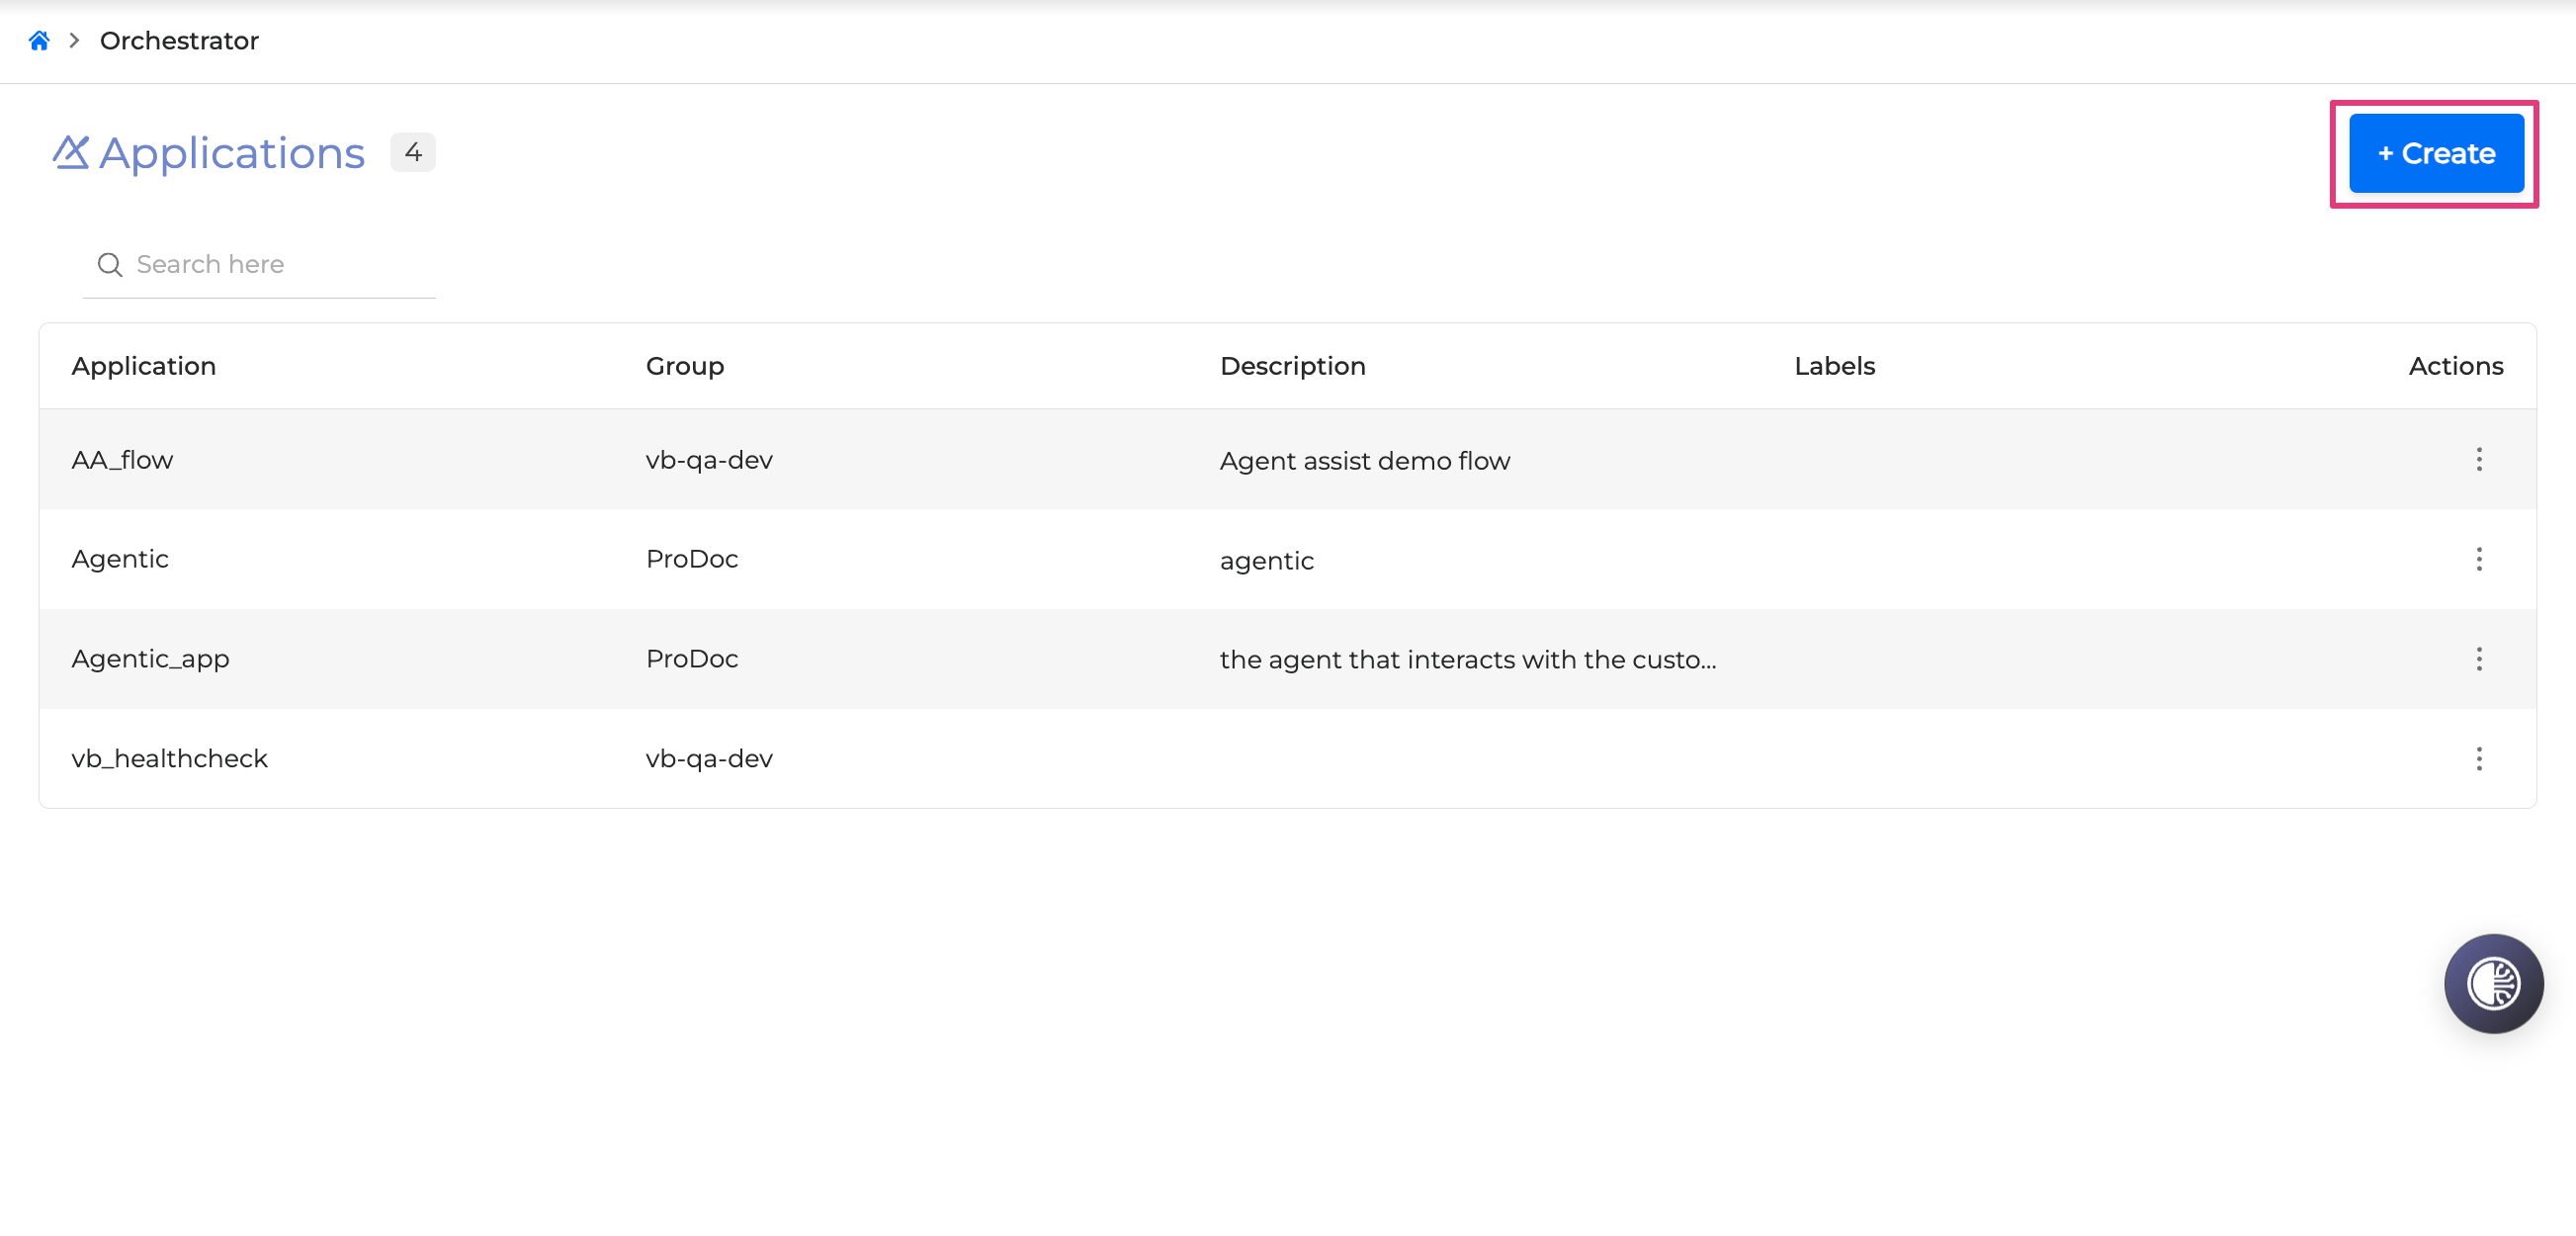Image resolution: width=2576 pixels, height=1236 pixels.
Task: Open the vb_healthcheck application
Action: pyautogui.click(x=169, y=759)
